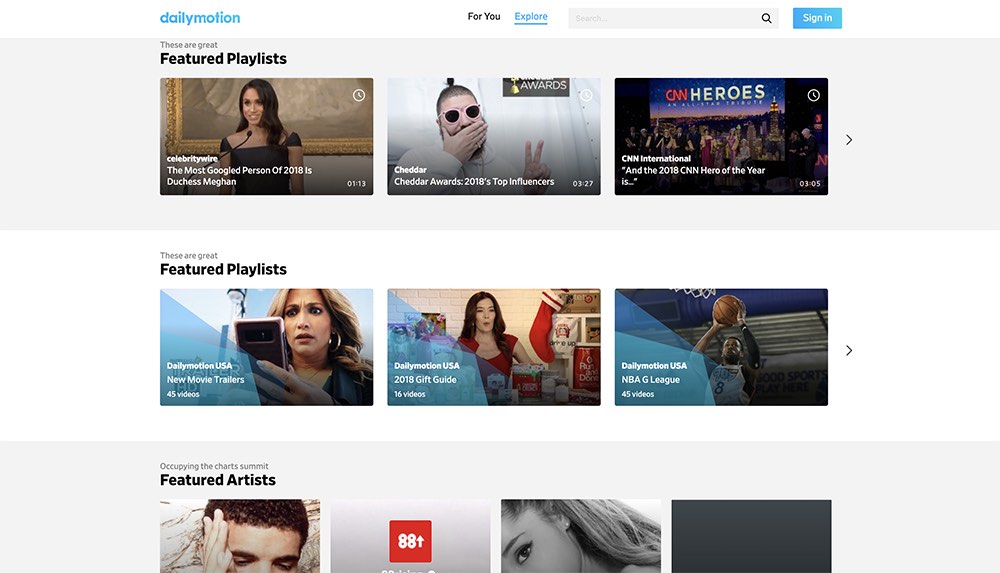Open the 88rising featured artist card
Image resolution: width=1000 pixels, height=573 pixels.
click(410, 536)
